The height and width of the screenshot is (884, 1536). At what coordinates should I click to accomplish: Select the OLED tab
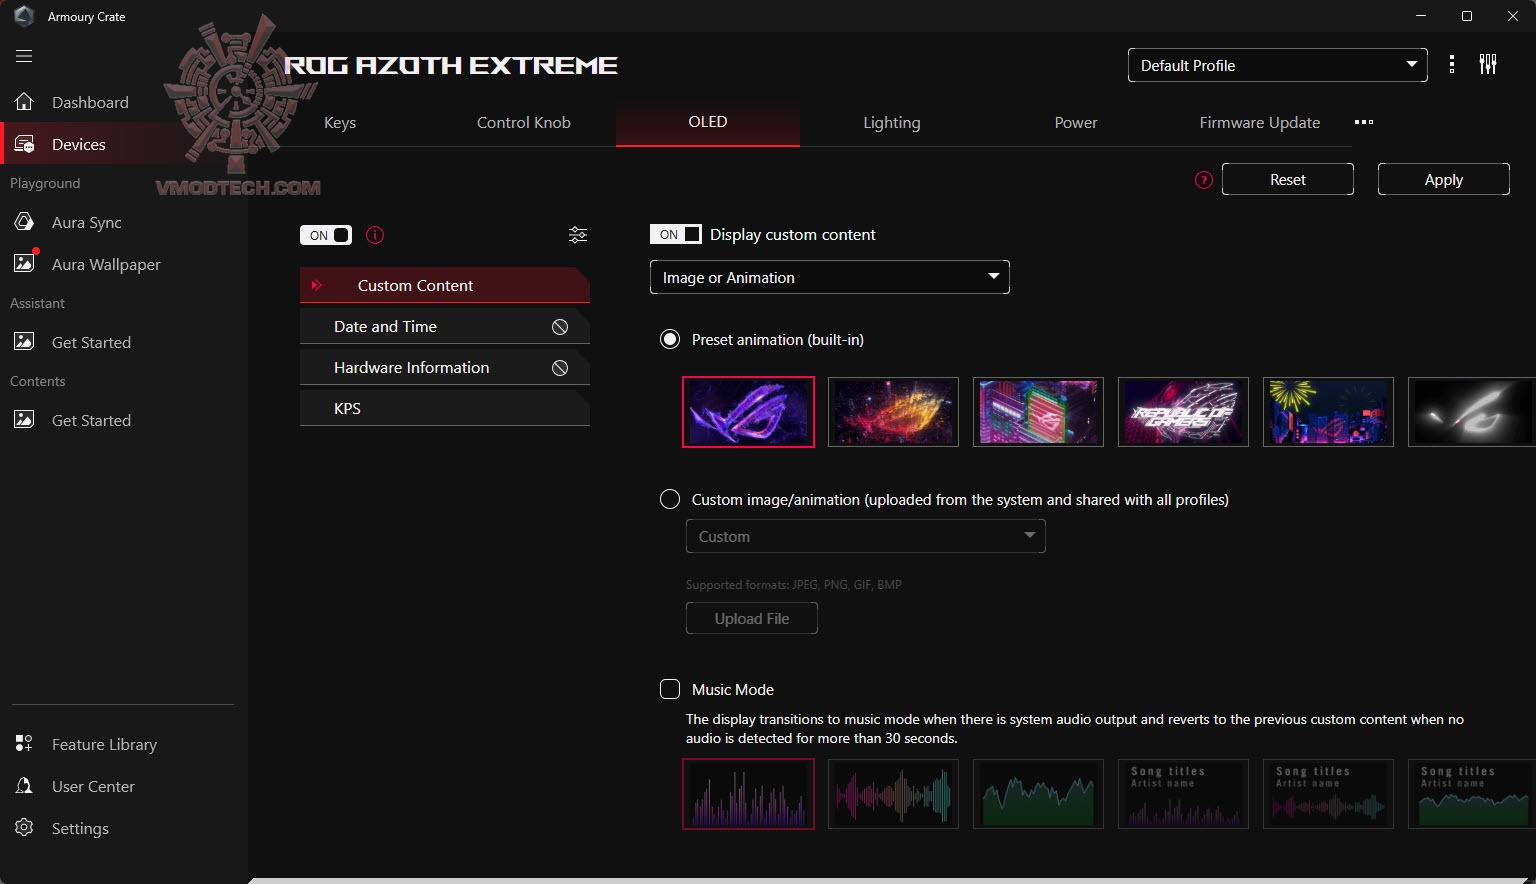708,122
